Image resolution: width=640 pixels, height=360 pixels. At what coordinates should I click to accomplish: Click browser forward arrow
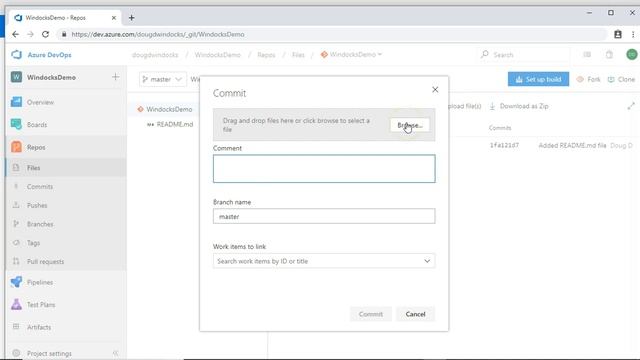(x=30, y=34)
